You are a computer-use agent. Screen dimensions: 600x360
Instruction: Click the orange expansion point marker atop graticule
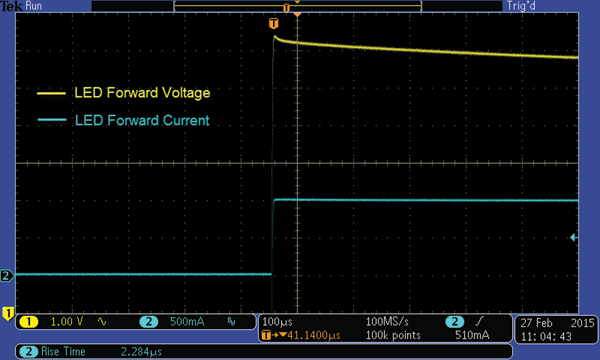coord(297,15)
